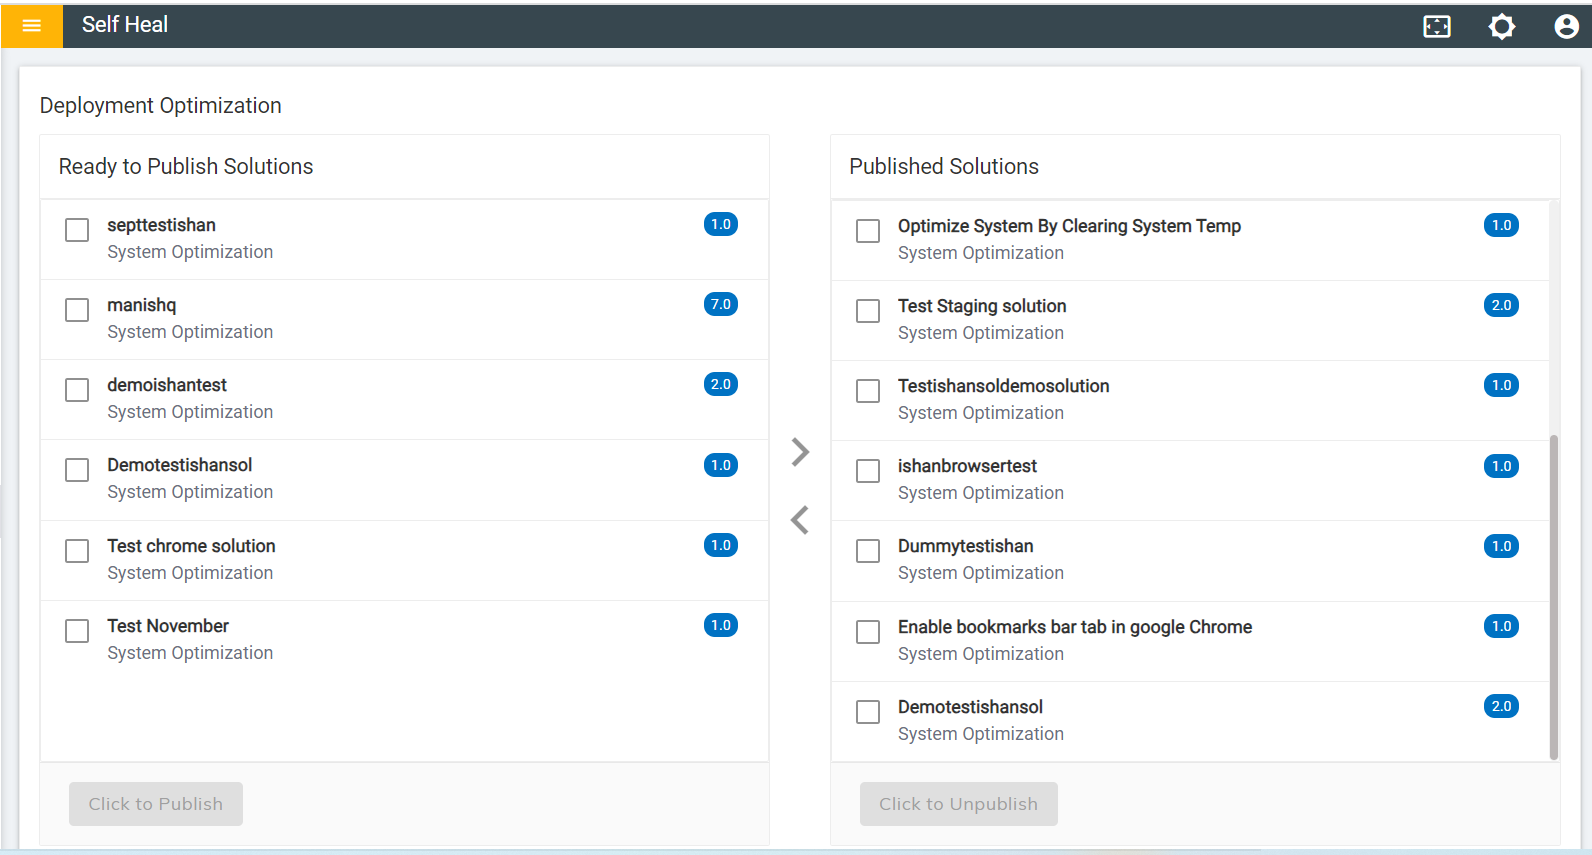Screen dimensions: 1592x855
Task: Click the Click to Publish button
Action: click(156, 804)
